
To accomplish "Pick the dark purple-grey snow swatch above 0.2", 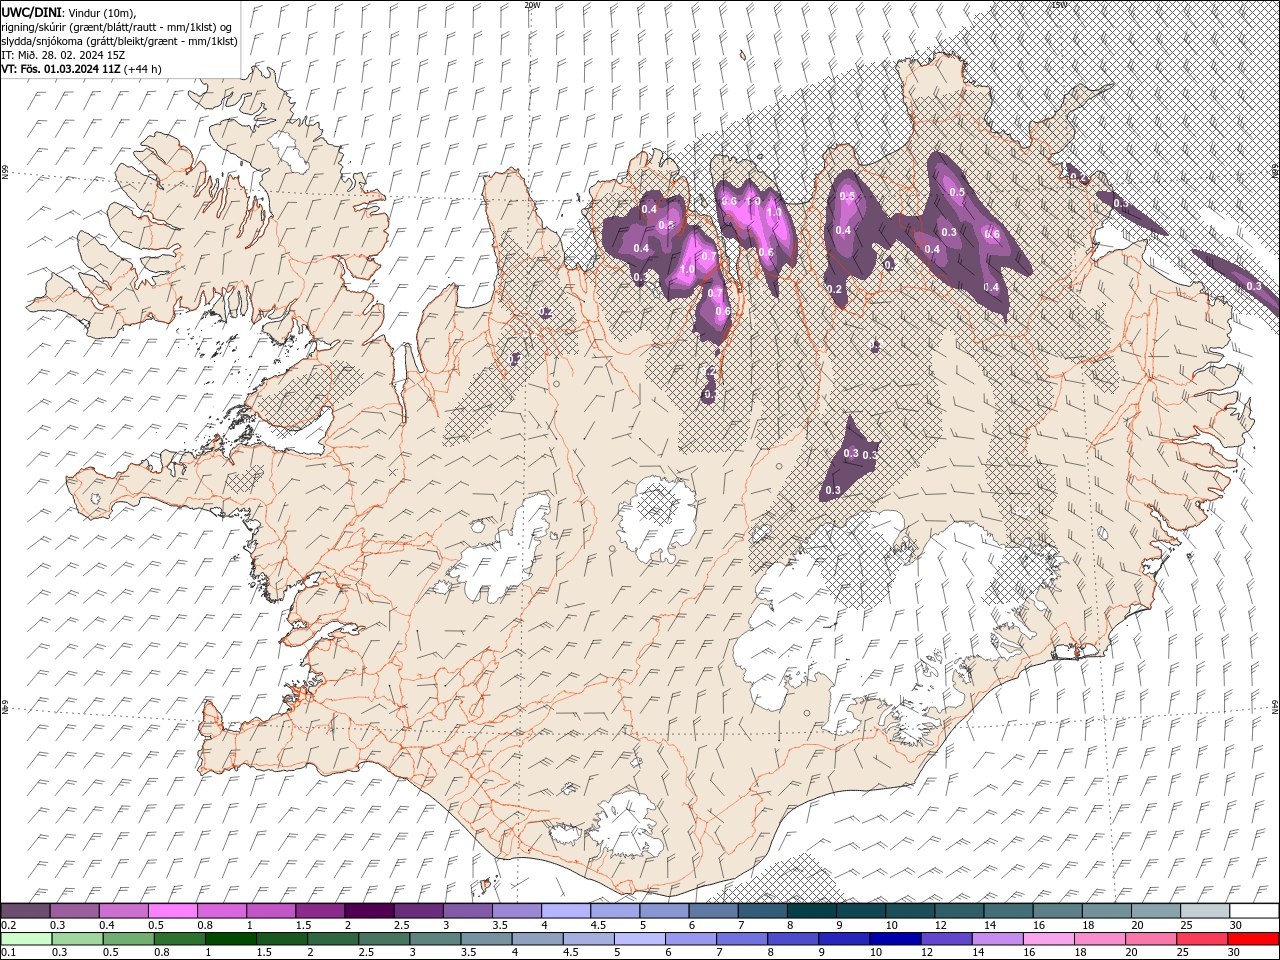I will click(x=26, y=911).
